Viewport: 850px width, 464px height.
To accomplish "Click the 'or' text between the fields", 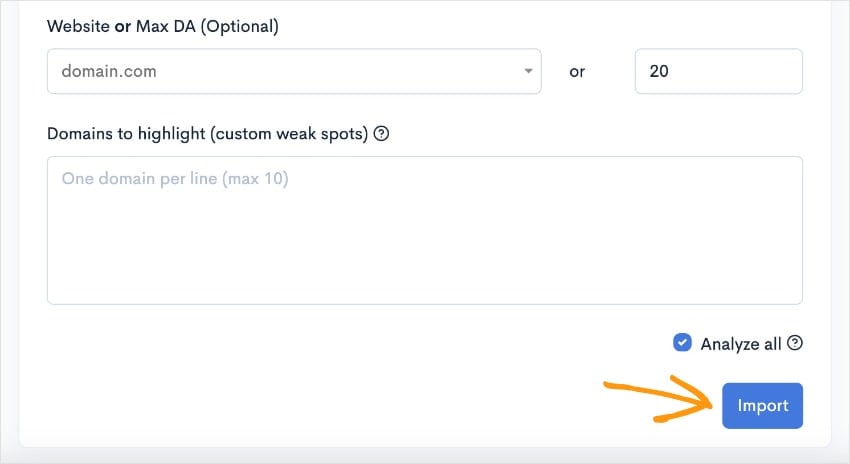I will pos(577,72).
